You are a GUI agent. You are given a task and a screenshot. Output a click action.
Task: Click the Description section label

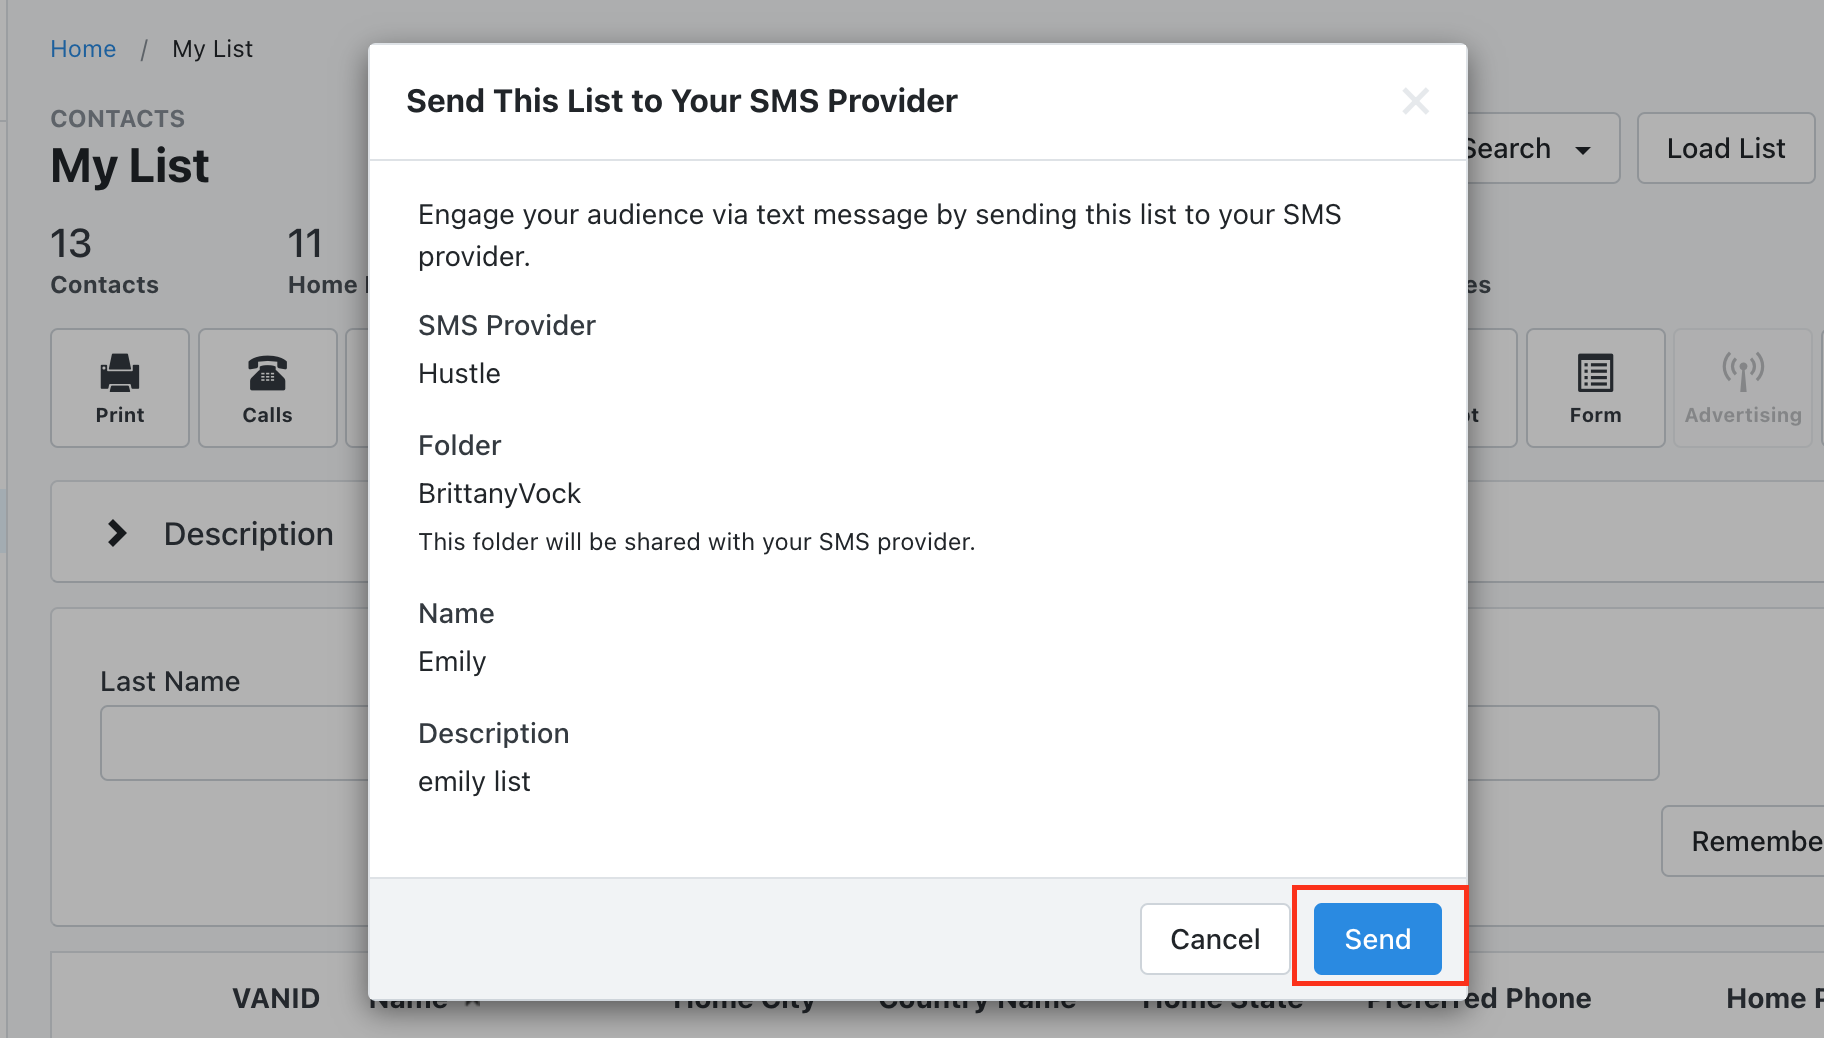pyautogui.click(x=249, y=534)
